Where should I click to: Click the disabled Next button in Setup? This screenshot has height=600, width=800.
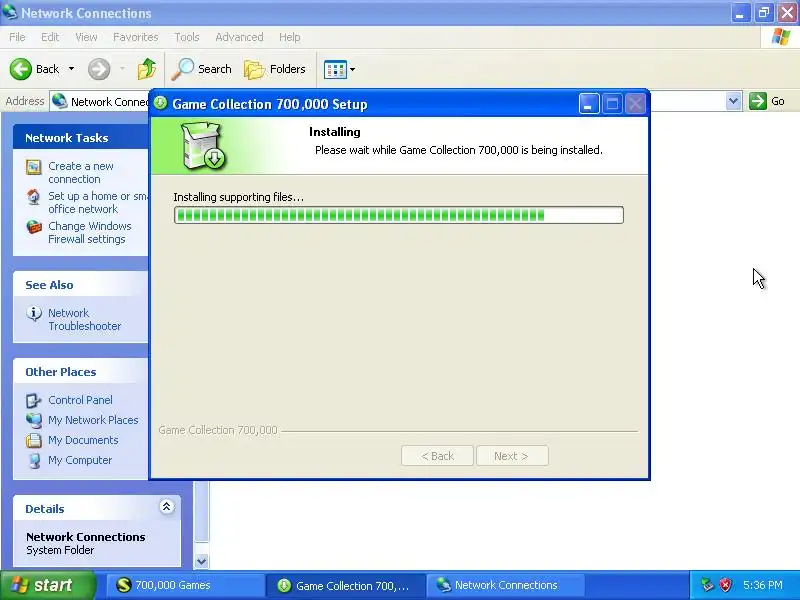512,456
